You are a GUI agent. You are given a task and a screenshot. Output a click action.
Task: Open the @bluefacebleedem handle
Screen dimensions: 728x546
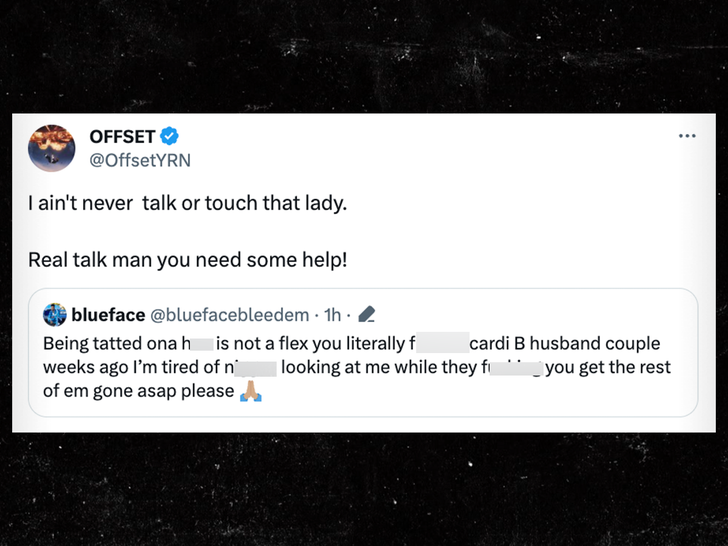click(231, 315)
